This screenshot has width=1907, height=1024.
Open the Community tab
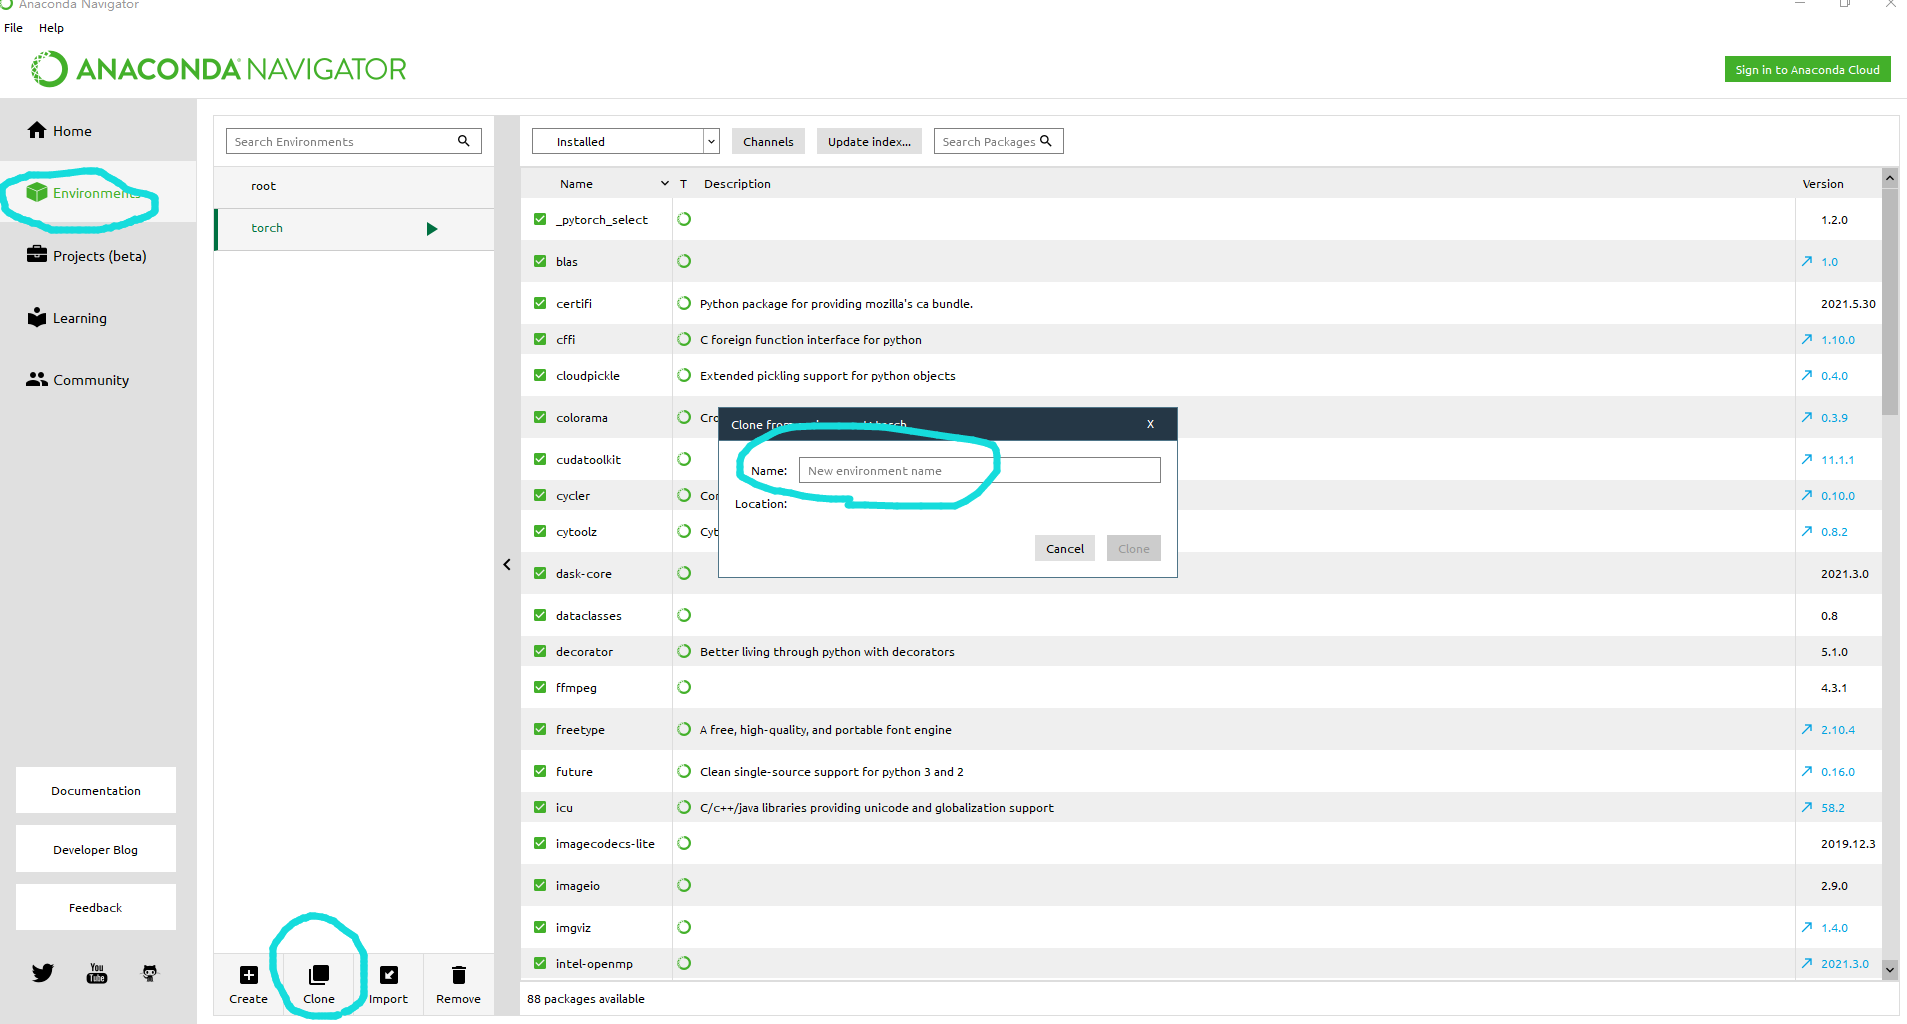pos(98,380)
